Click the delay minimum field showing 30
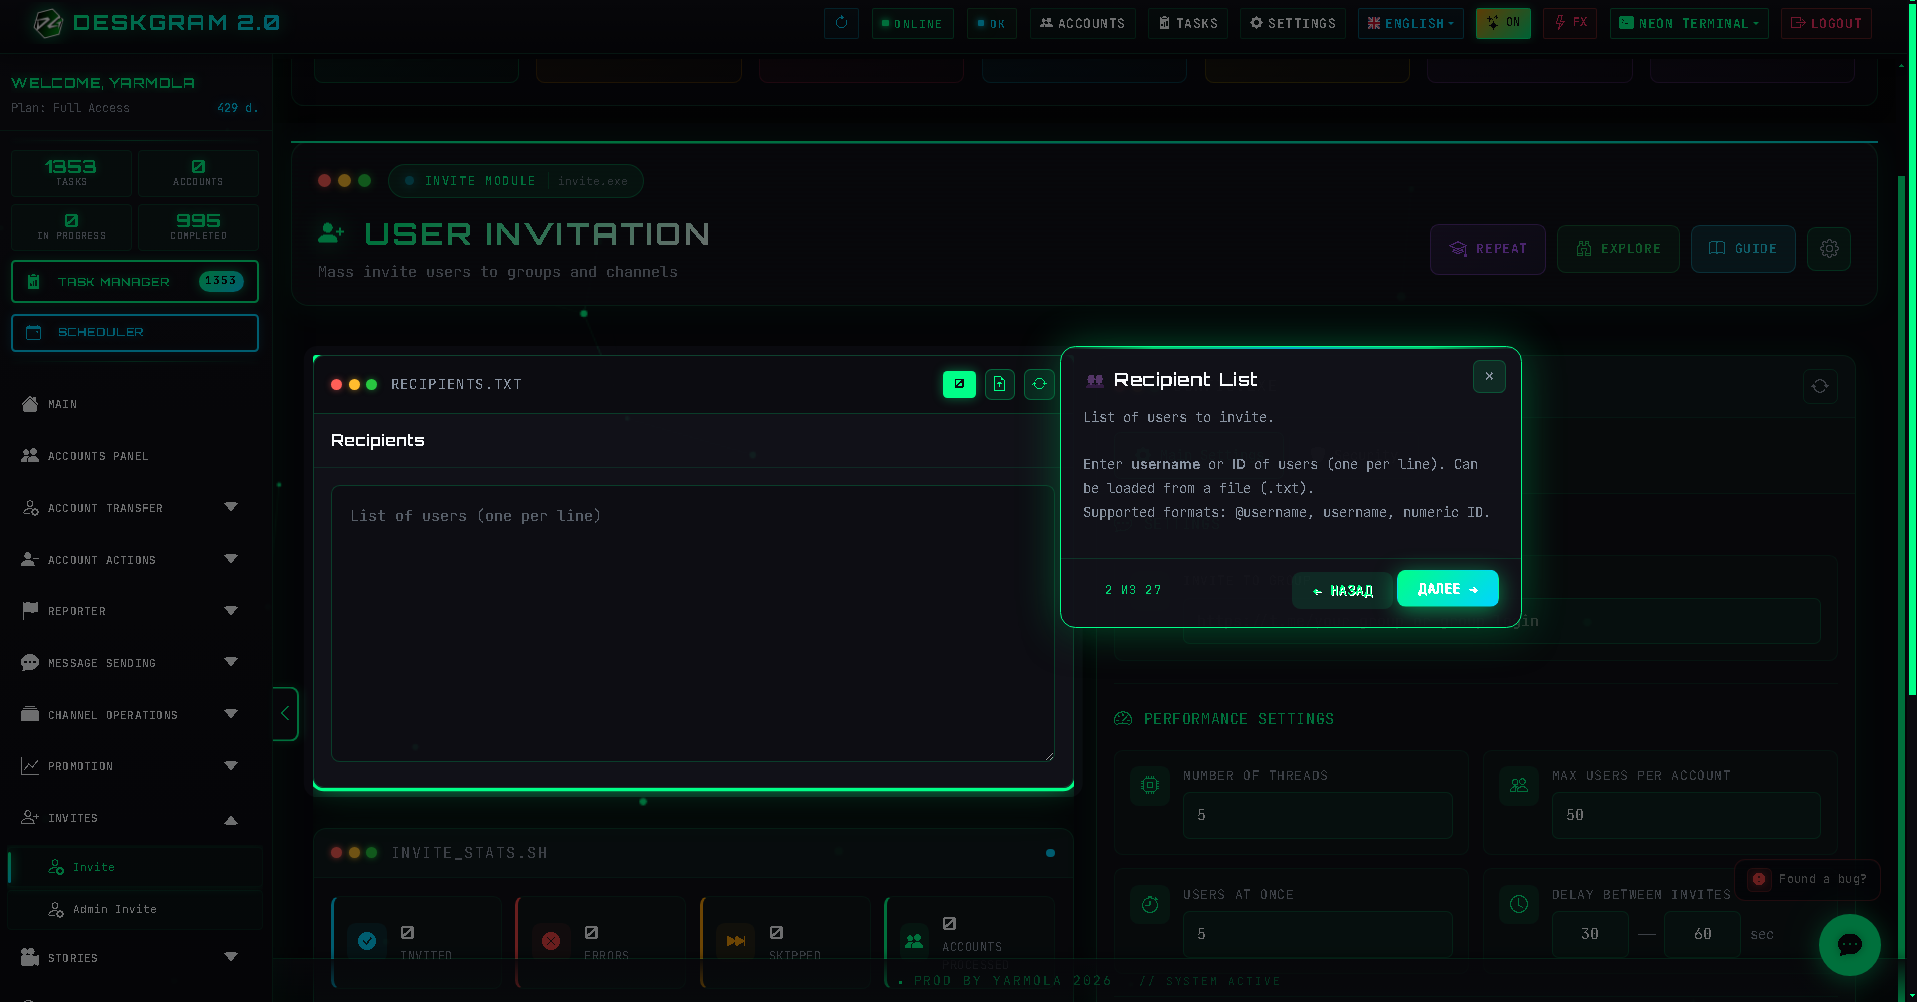Image resolution: width=1917 pixels, height=1002 pixels. tap(1590, 934)
